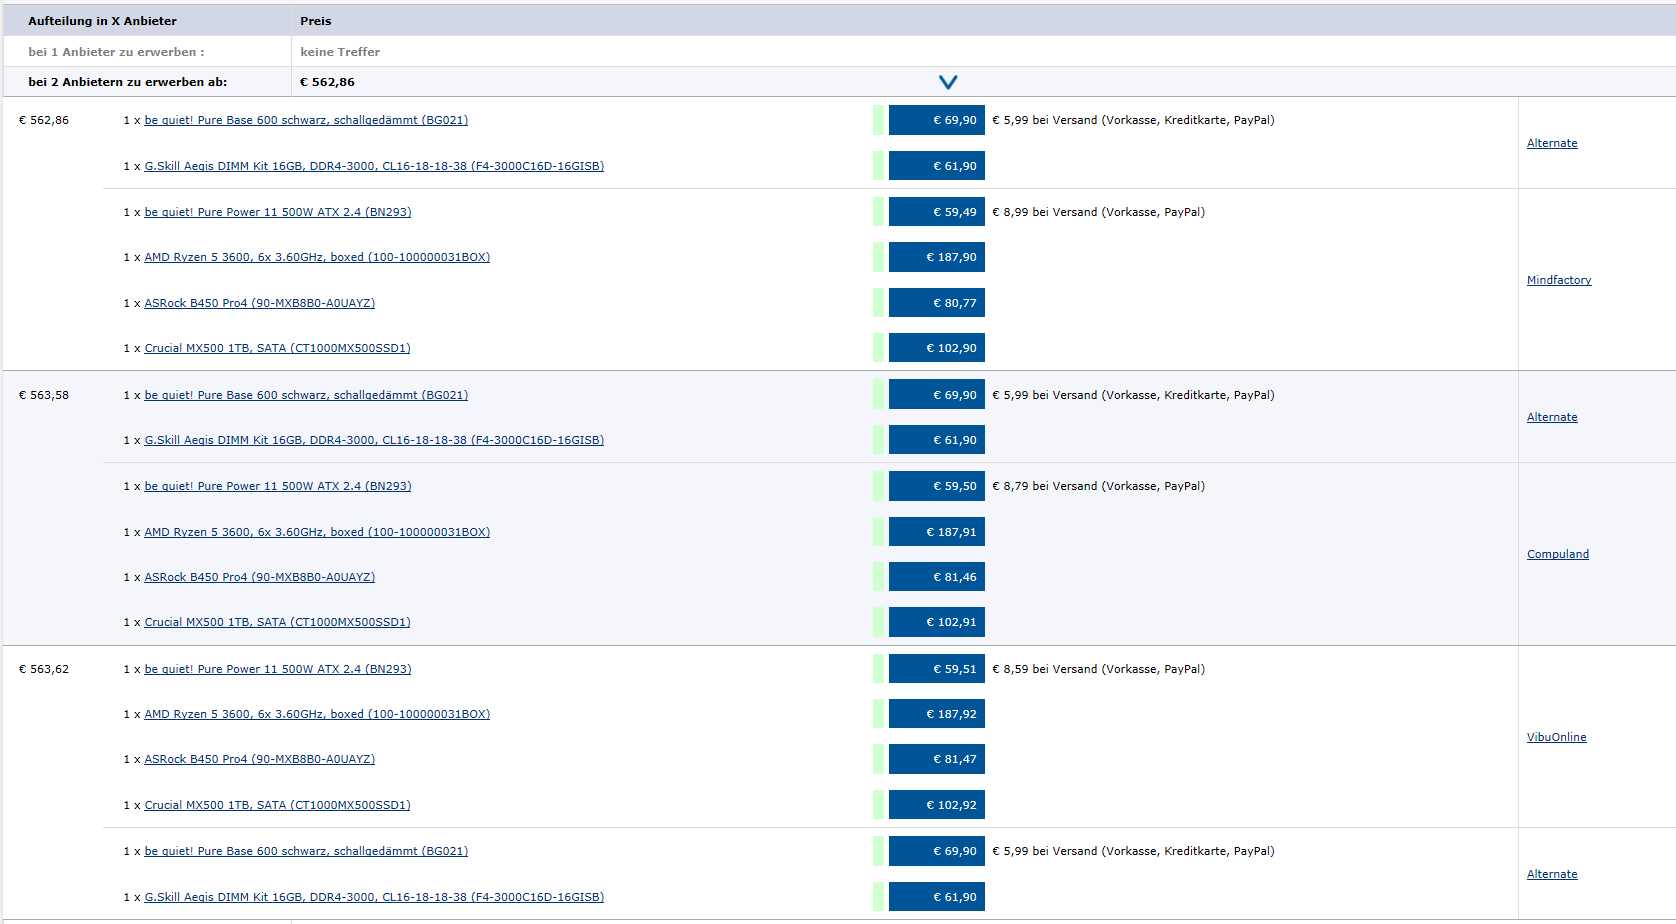The image size is (1676, 924).
Task: Select the 'keine Treffer' text
Action: point(340,52)
